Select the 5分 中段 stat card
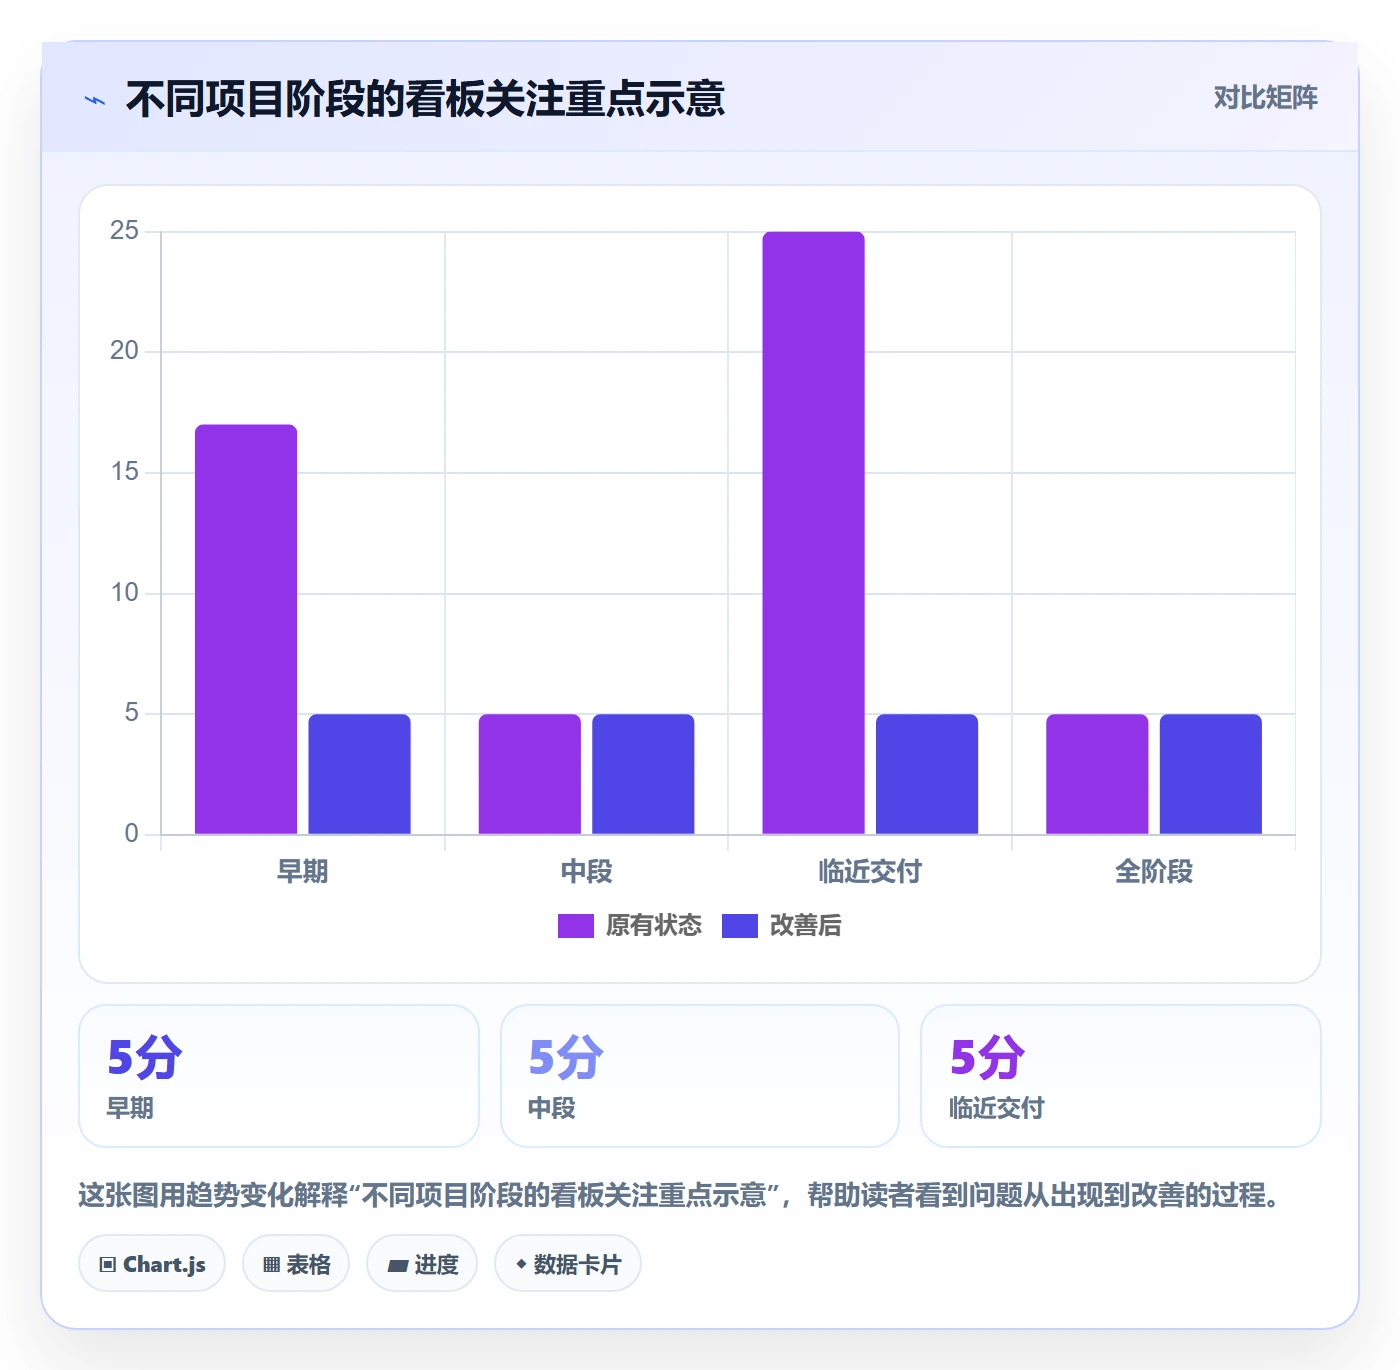The width and height of the screenshot is (1400, 1370). coord(700,1076)
